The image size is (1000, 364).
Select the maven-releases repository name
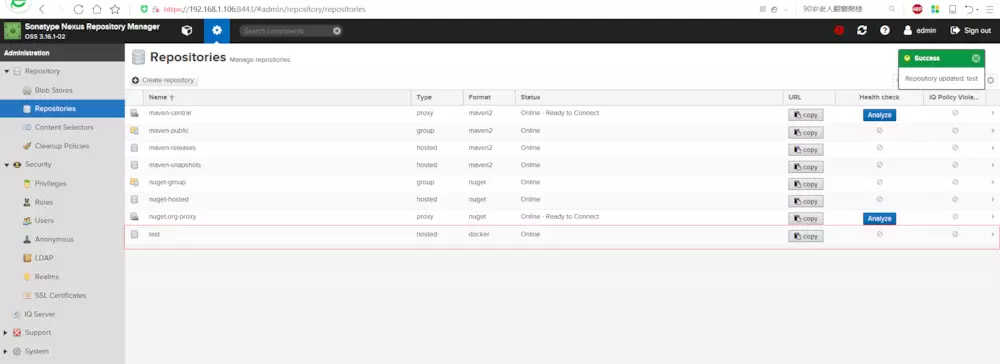point(171,148)
